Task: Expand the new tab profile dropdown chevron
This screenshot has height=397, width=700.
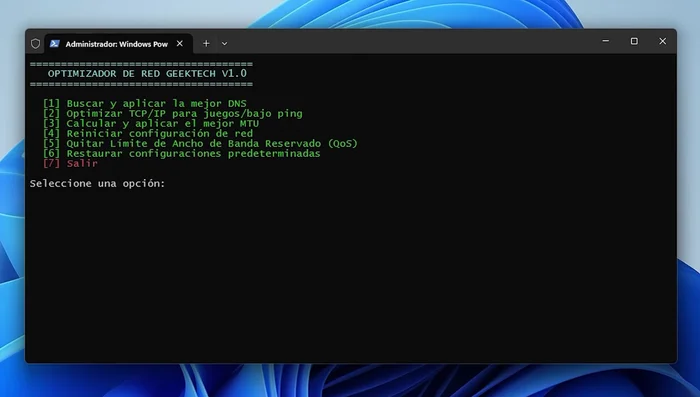Action: (225, 44)
